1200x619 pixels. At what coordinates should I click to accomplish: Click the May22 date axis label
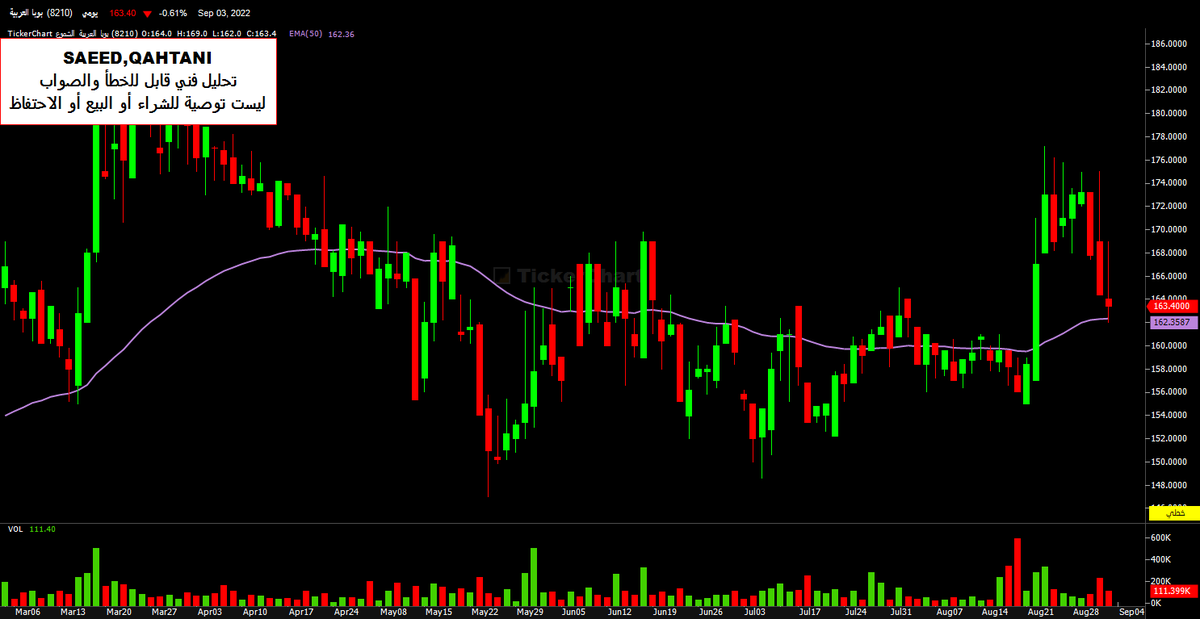[x=485, y=610]
